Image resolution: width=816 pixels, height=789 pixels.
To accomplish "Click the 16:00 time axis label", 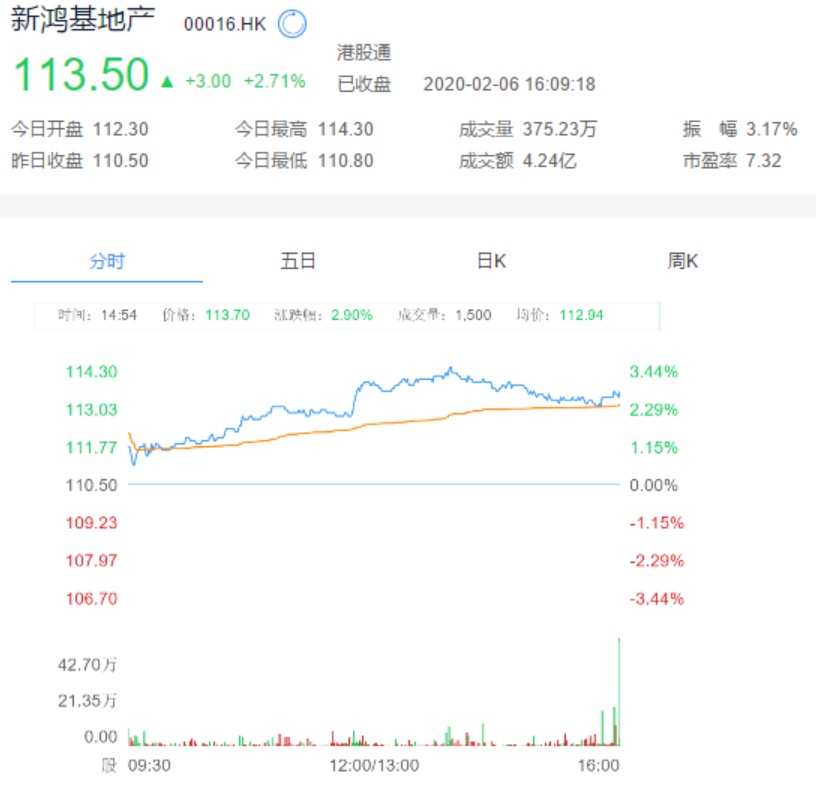I will click(x=599, y=766).
